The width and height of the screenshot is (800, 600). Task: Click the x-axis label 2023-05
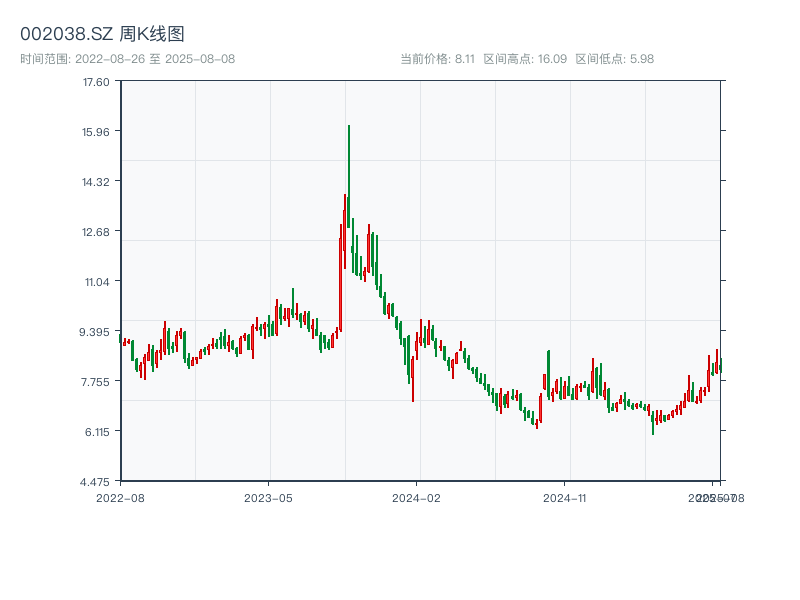268,498
